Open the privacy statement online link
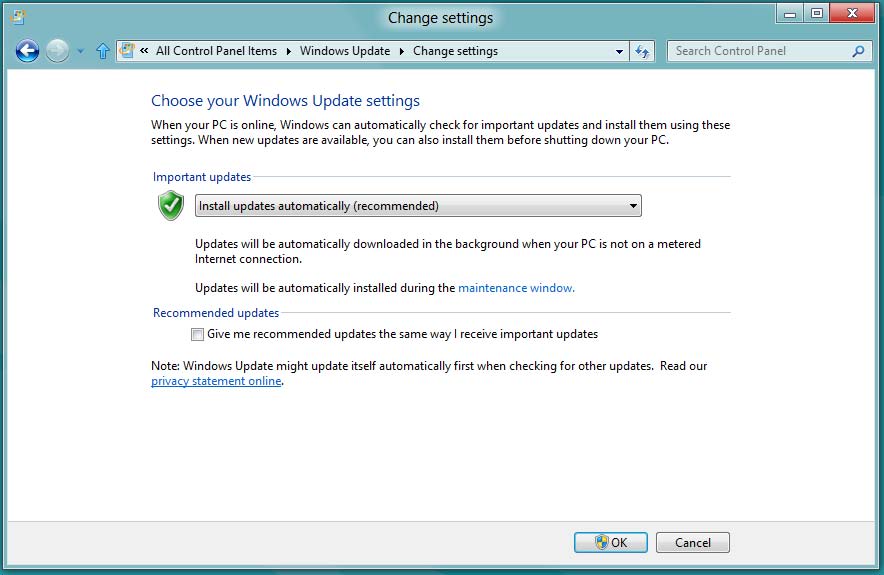This screenshot has width=884, height=575. click(216, 381)
